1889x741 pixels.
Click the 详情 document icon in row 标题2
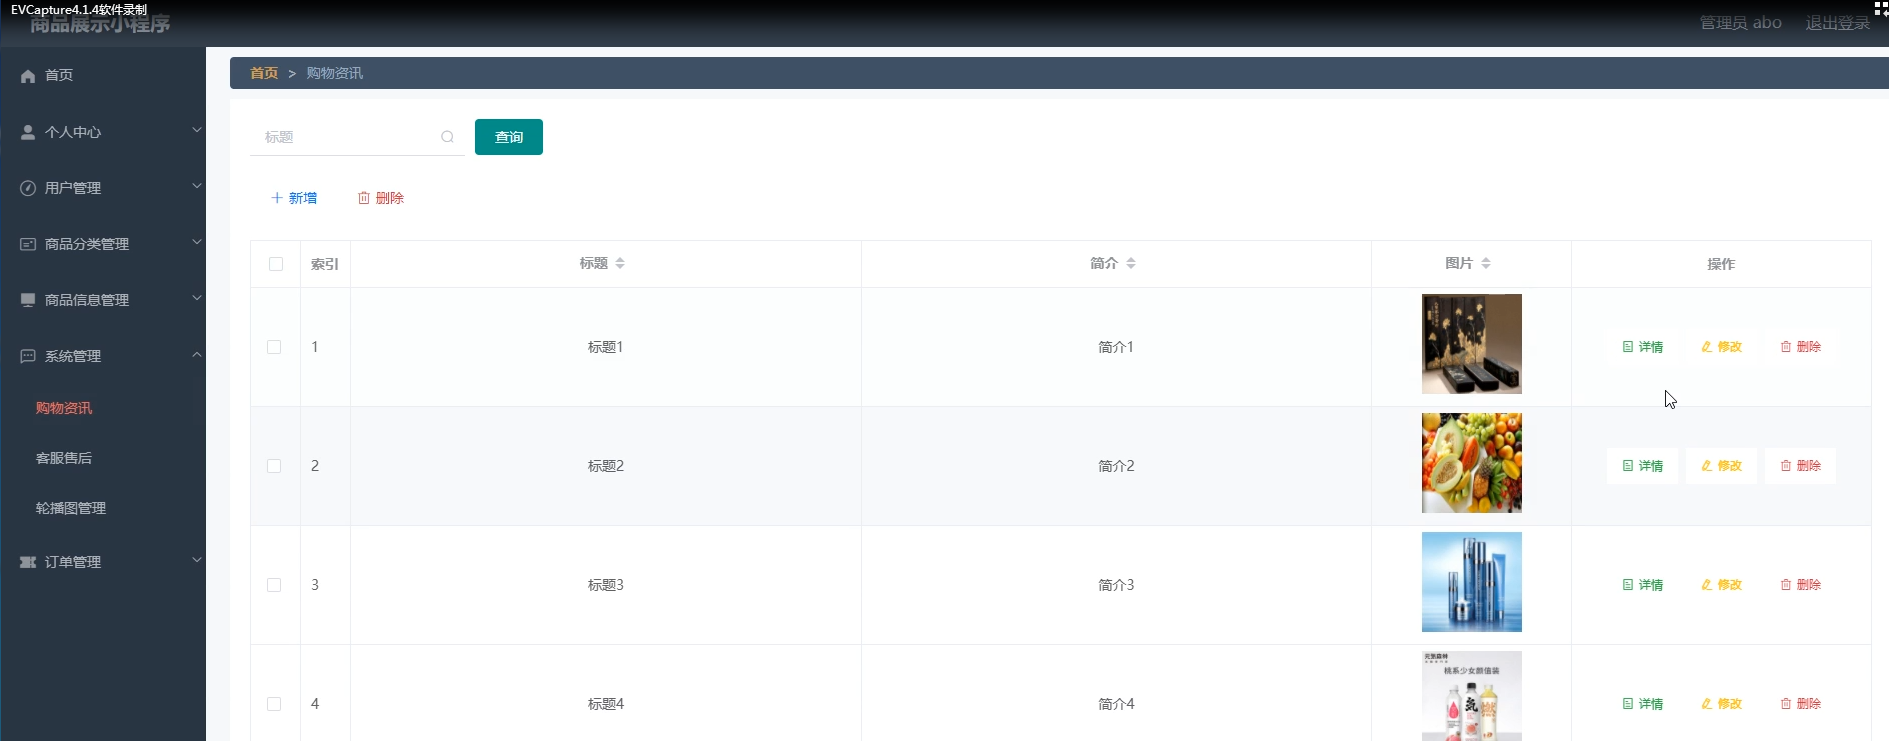[x=1628, y=466]
